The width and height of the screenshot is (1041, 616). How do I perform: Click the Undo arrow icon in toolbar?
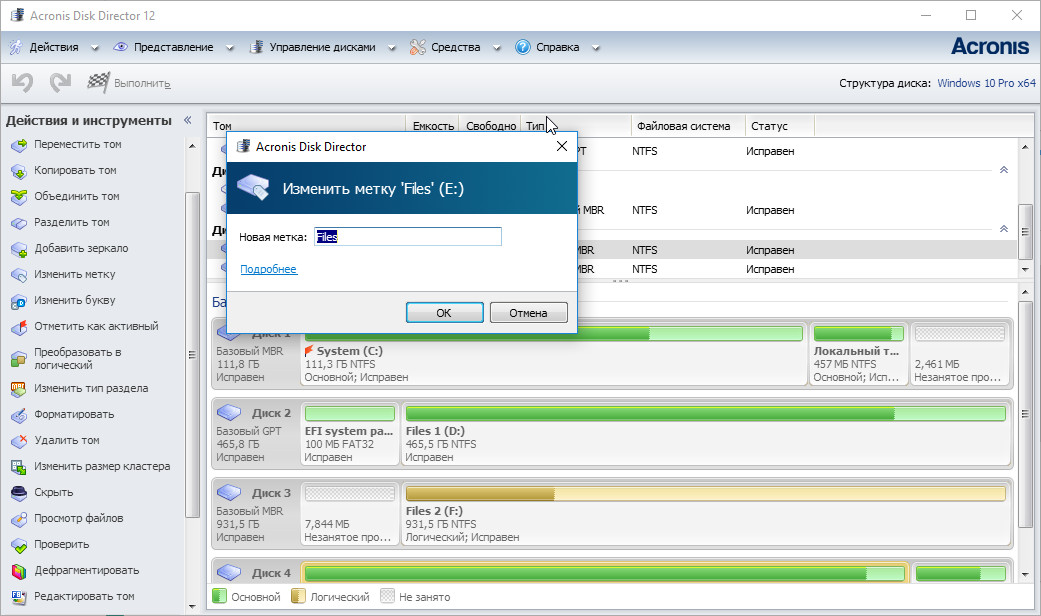coord(22,83)
